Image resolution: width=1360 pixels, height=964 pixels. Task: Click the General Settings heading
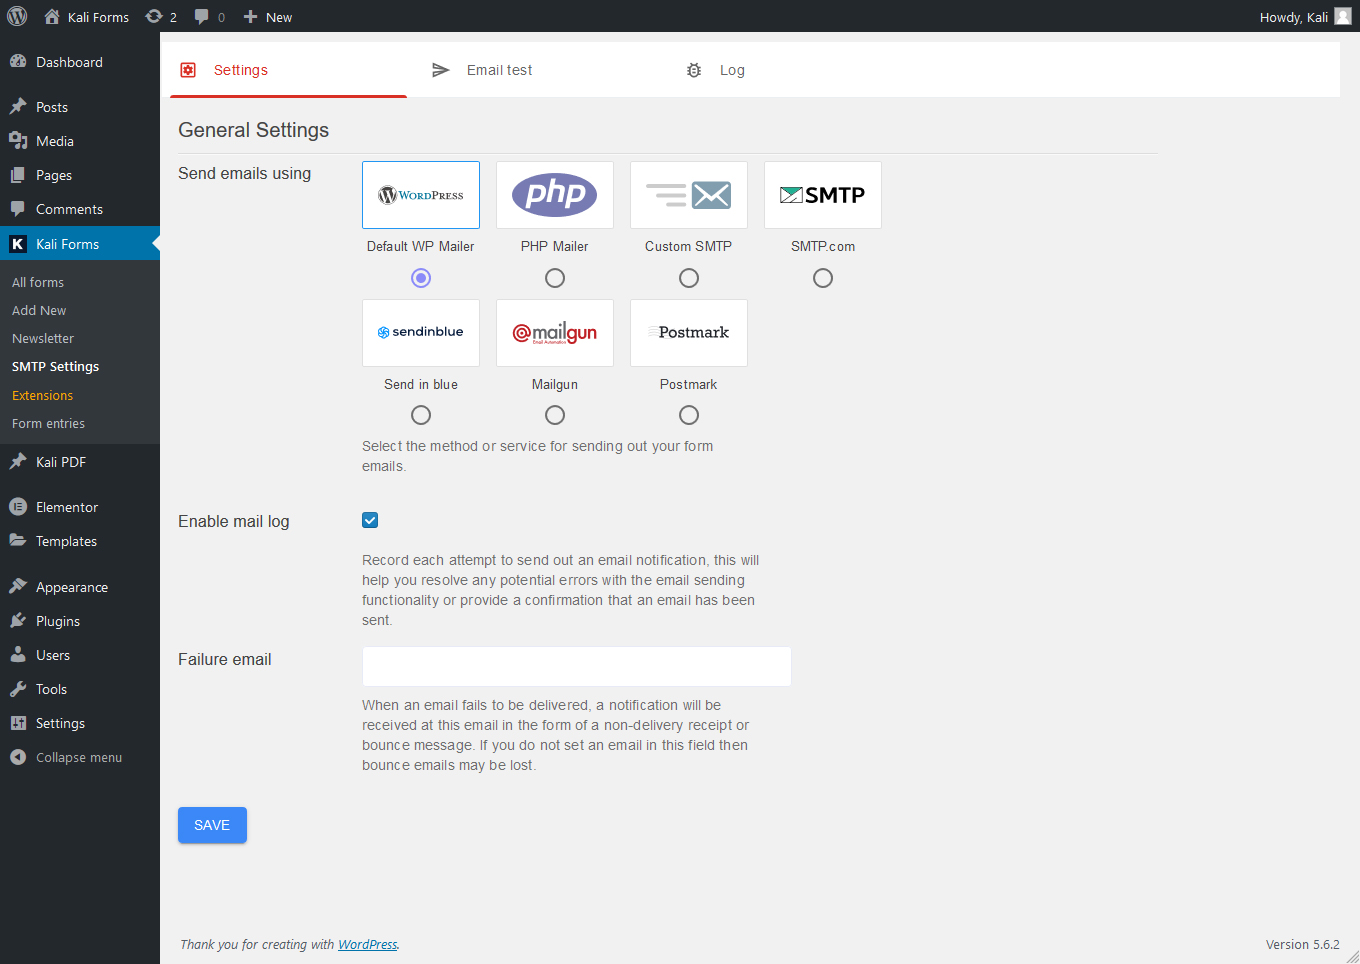click(254, 130)
